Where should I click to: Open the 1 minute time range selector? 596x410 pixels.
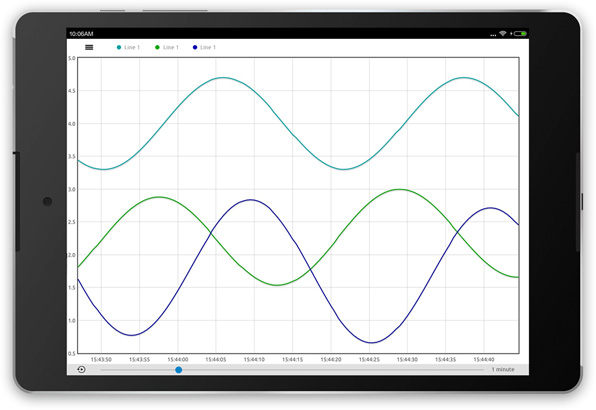click(503, 369)
